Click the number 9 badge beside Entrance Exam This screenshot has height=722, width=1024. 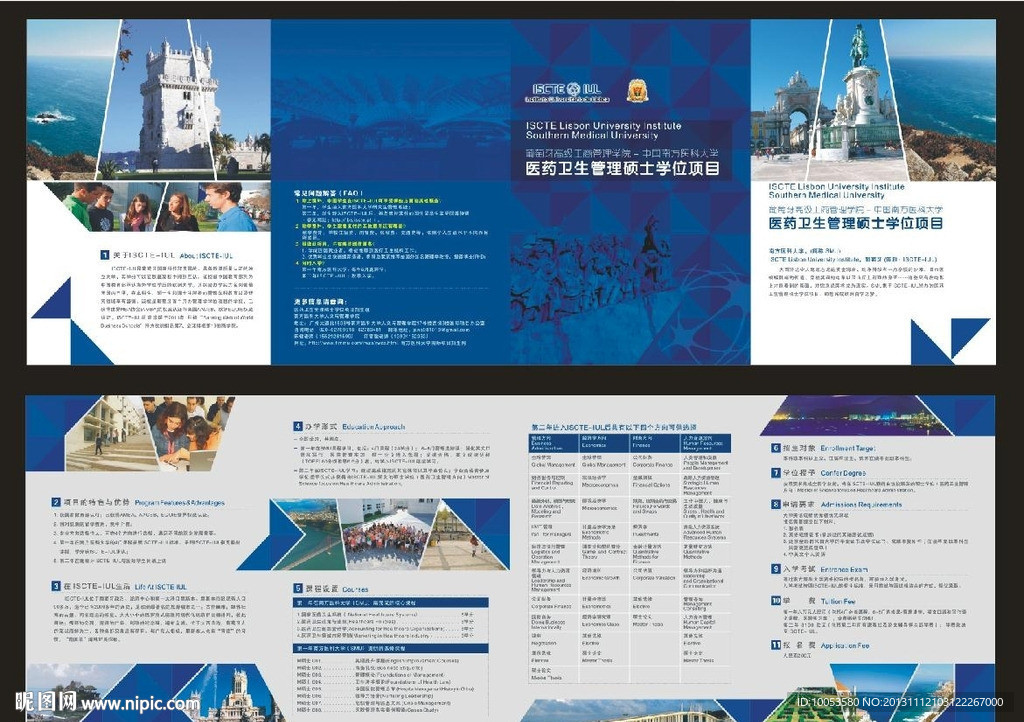click(776, 569)
